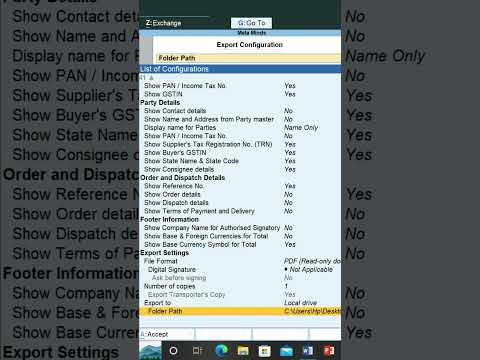
Task: Open Task View from the taskbar
Action: [x=197, y=351]
